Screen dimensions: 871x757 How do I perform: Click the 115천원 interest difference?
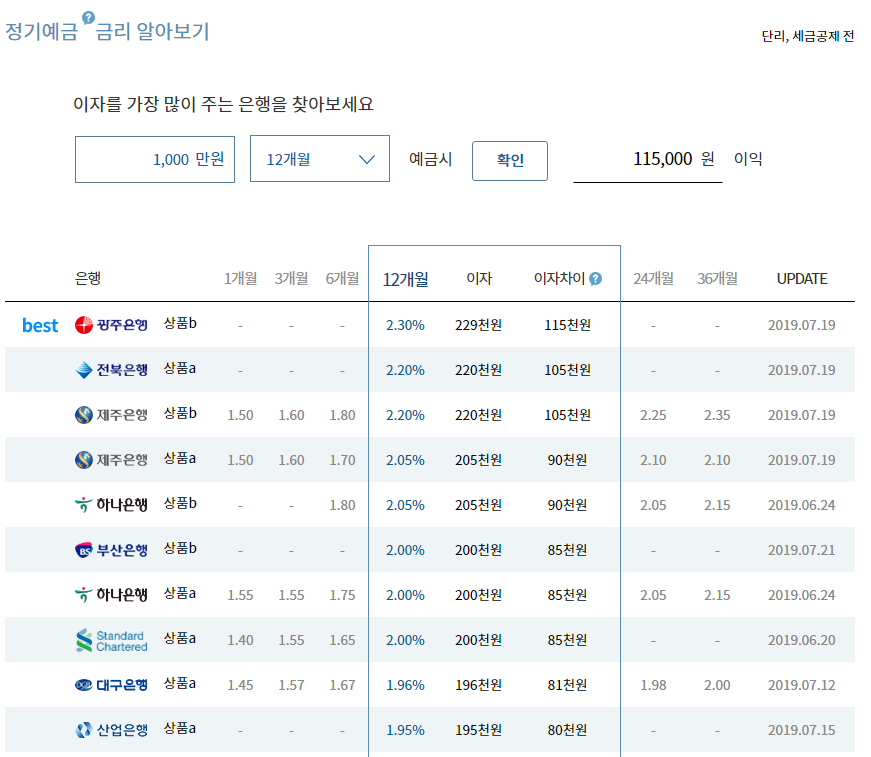(567, 325)
